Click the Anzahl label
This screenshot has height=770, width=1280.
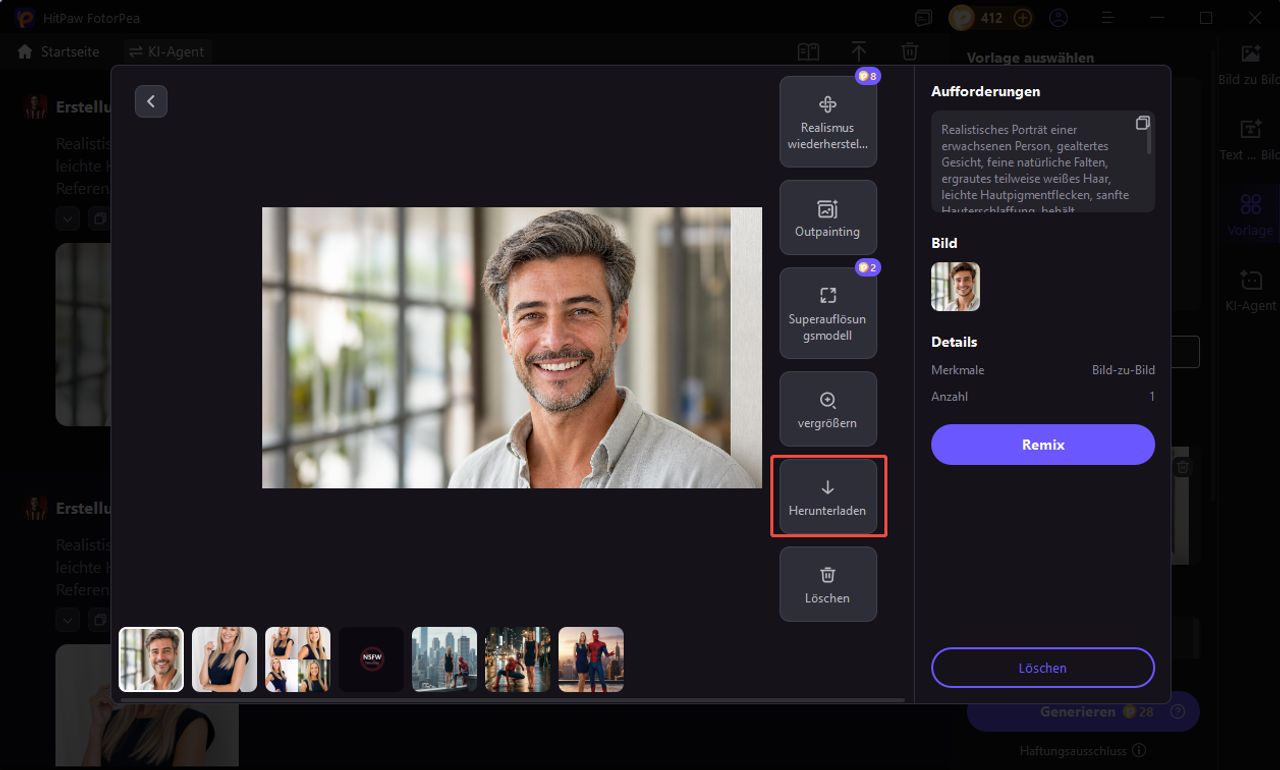tap(949, 396)
